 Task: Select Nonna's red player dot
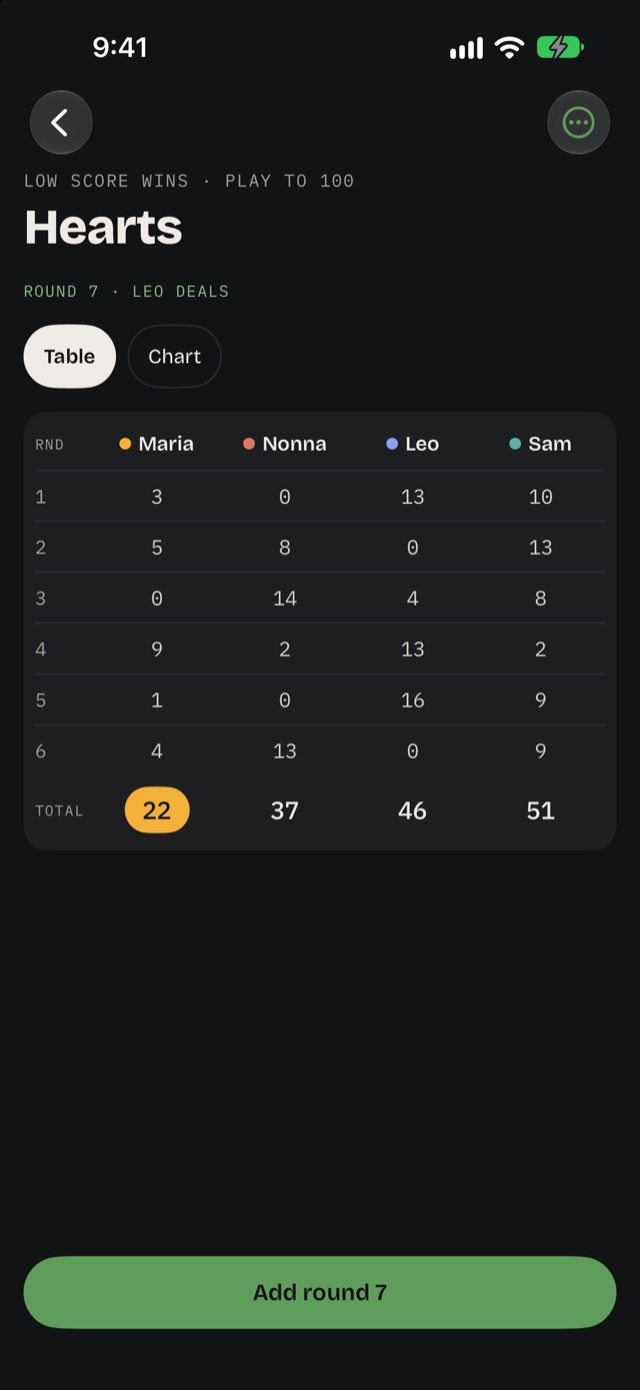[249, 444]
